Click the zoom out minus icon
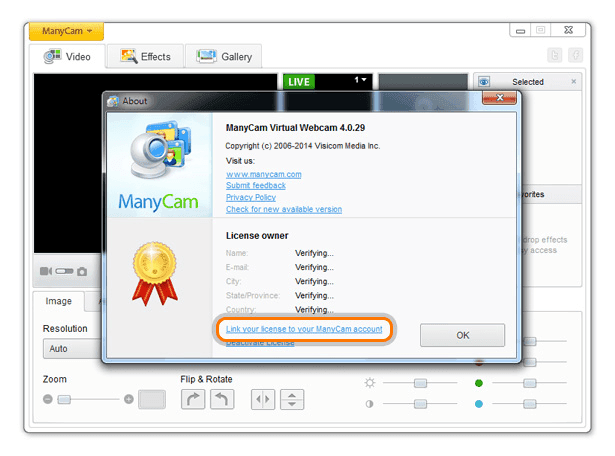This screenshot has width=615, height=456. click(x=48, y=399)
